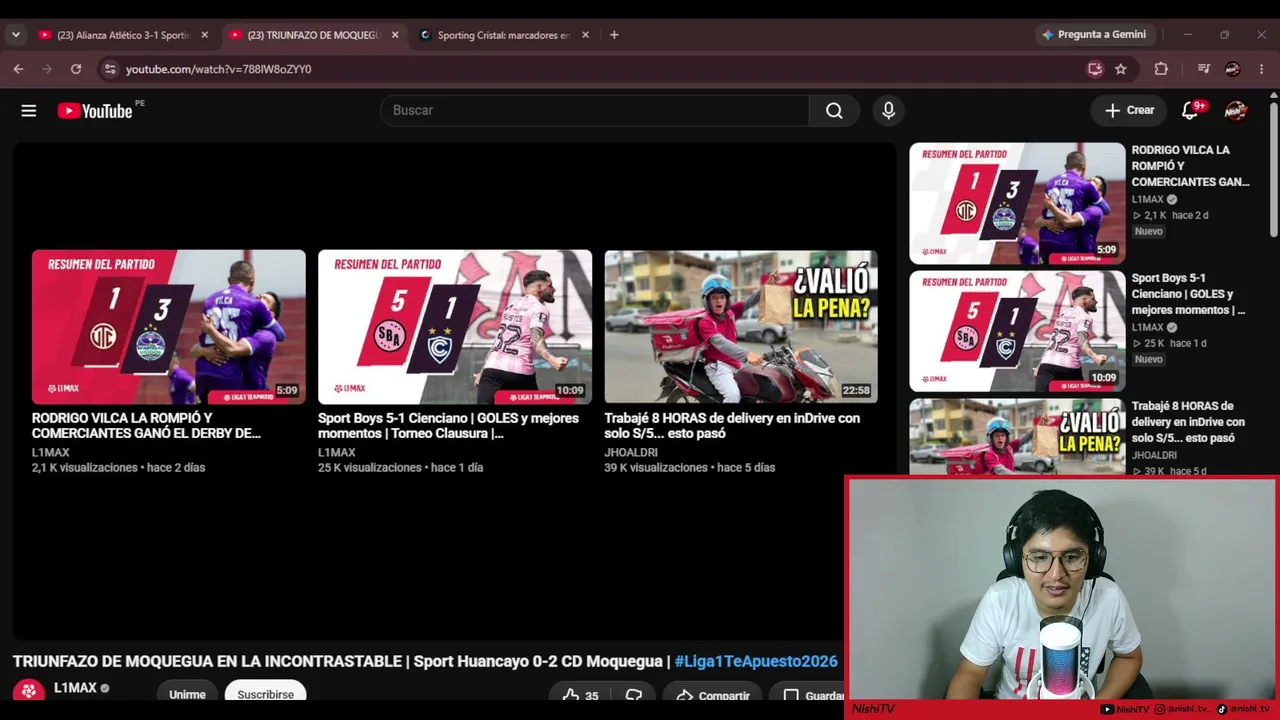Switch to the Sporting Cristal marcadores tab
The image size is (1280, 720).
pyautogui.click(x=504, y=35)
